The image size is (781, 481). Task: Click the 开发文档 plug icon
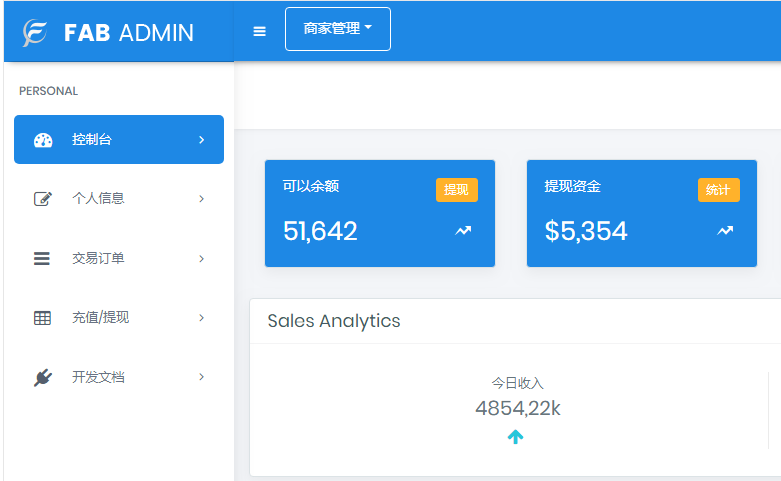[x=42, y=378]
